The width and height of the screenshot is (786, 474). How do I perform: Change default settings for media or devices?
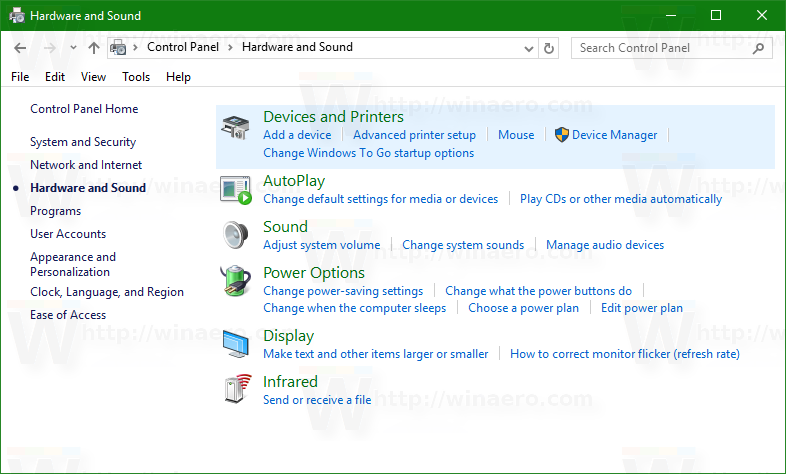pyautogui.click(x=380, y=199)
